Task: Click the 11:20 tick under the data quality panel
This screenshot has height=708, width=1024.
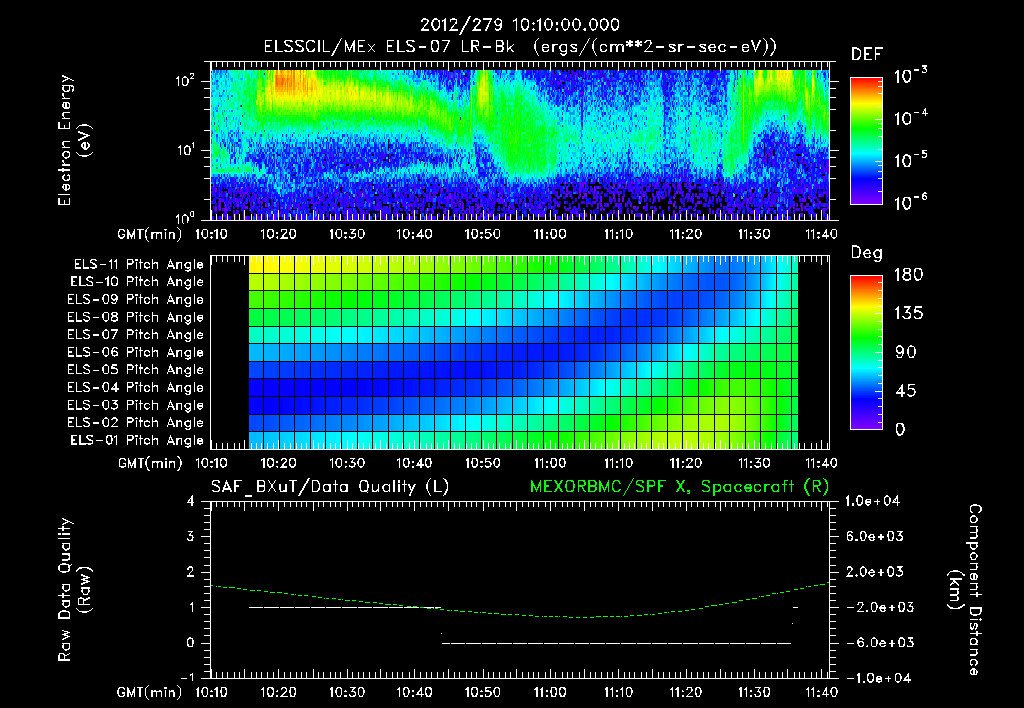Action: [686, 692]
